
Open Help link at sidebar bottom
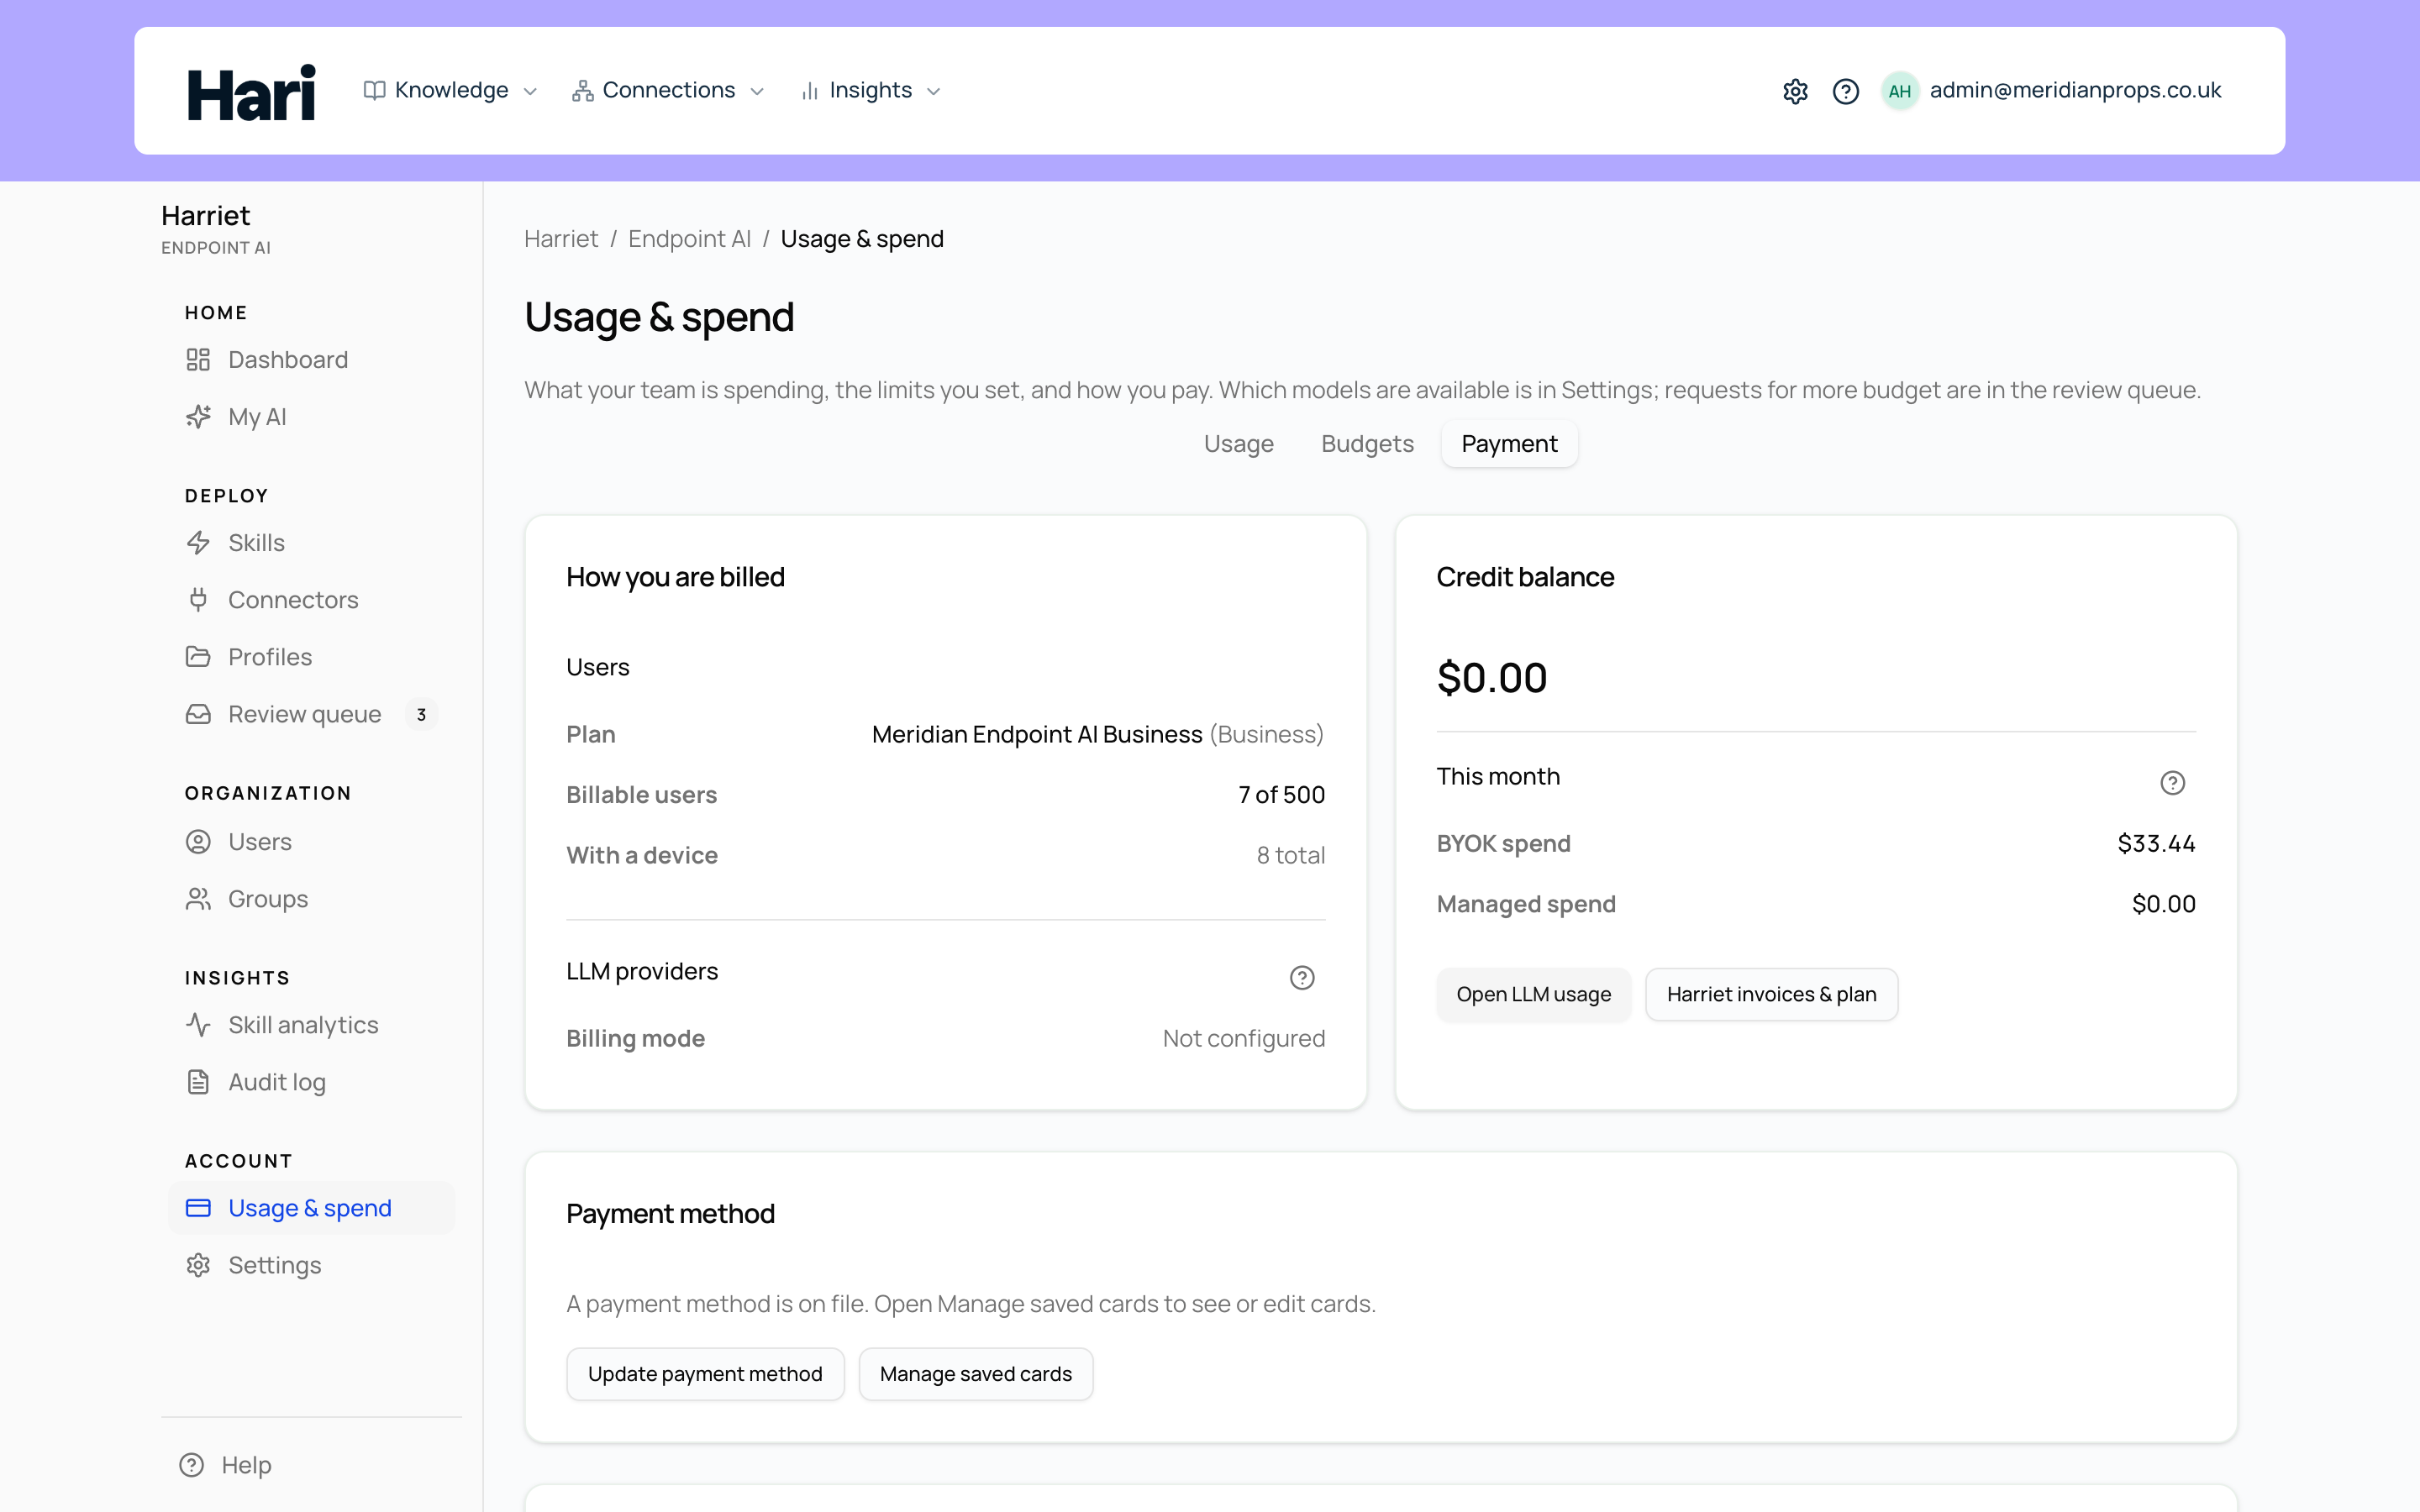click(246, 1465)
